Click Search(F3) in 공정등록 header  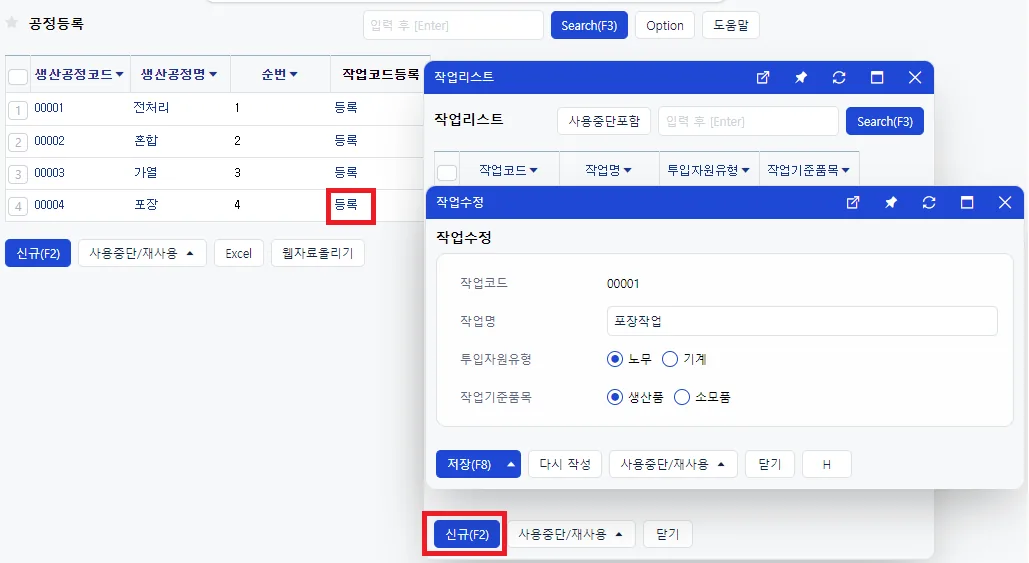pos(589,25)
